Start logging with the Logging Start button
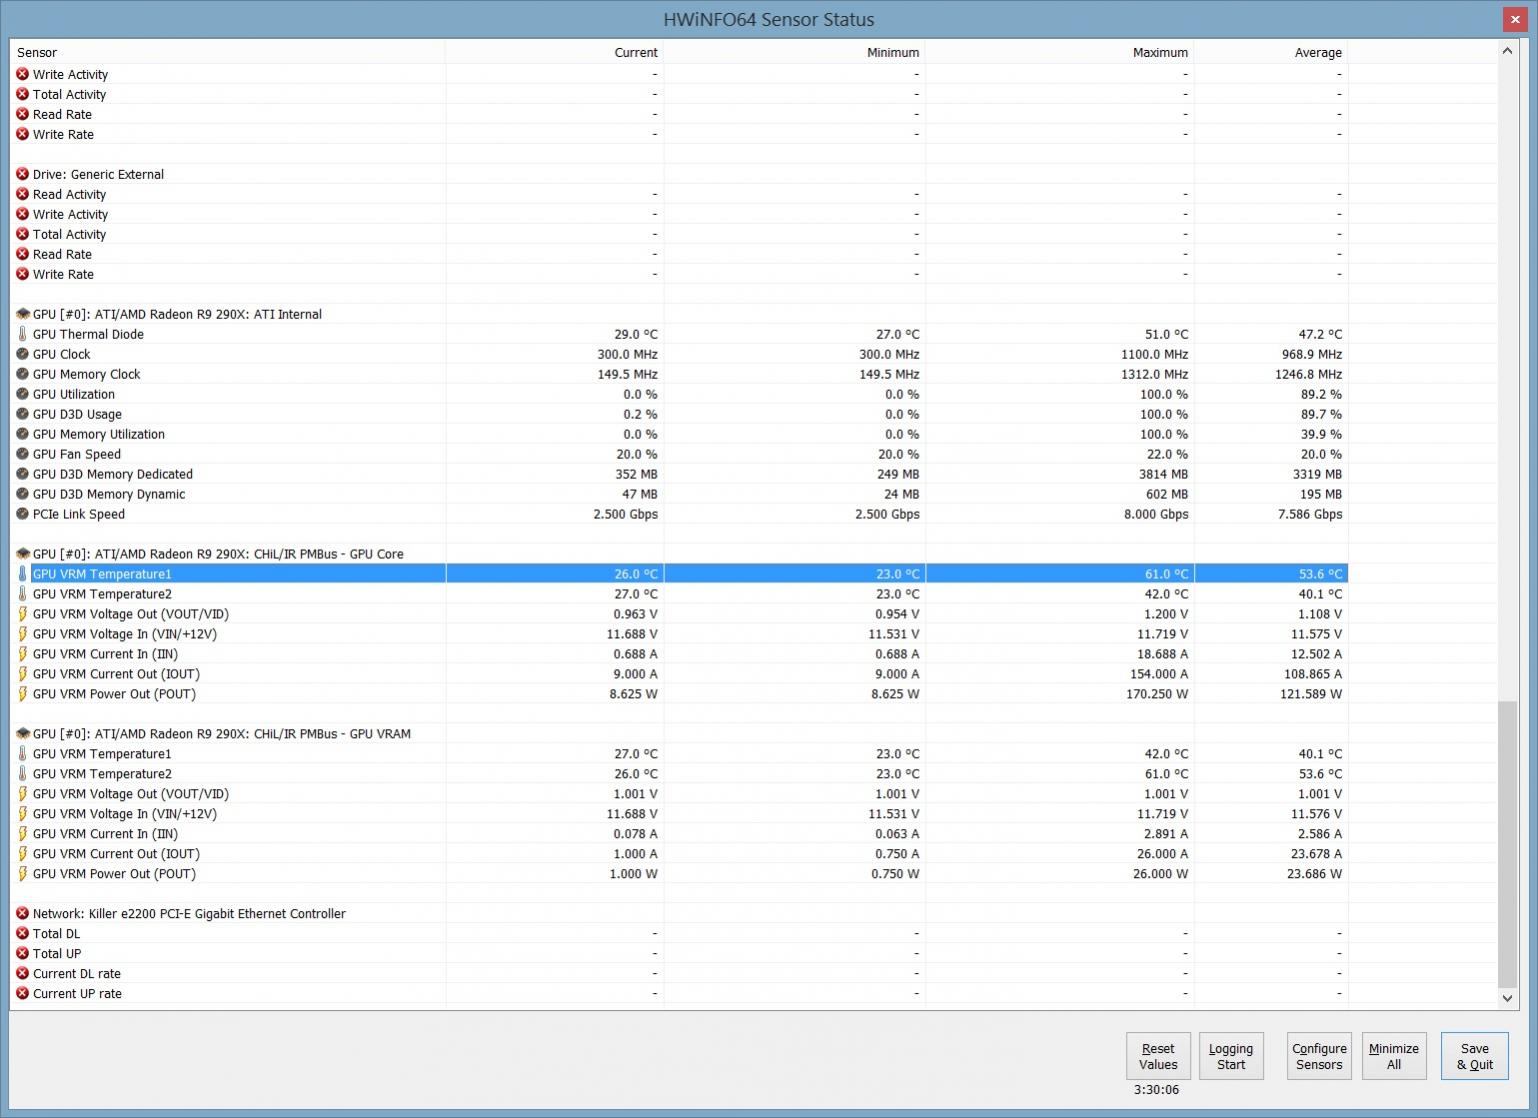The image size is (1538, 1118). click(x=1231, y=1056)
